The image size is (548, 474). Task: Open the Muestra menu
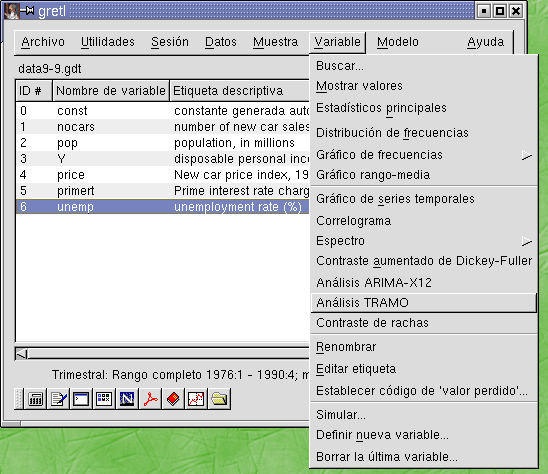coord(275,42)
